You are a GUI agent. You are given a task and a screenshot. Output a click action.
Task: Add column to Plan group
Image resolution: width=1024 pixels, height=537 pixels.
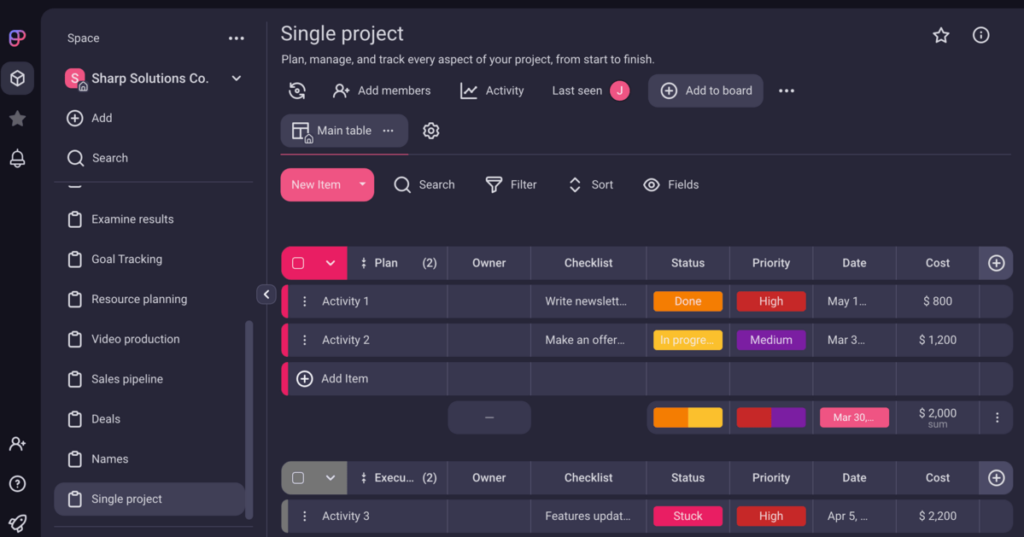tap(996, 263)
